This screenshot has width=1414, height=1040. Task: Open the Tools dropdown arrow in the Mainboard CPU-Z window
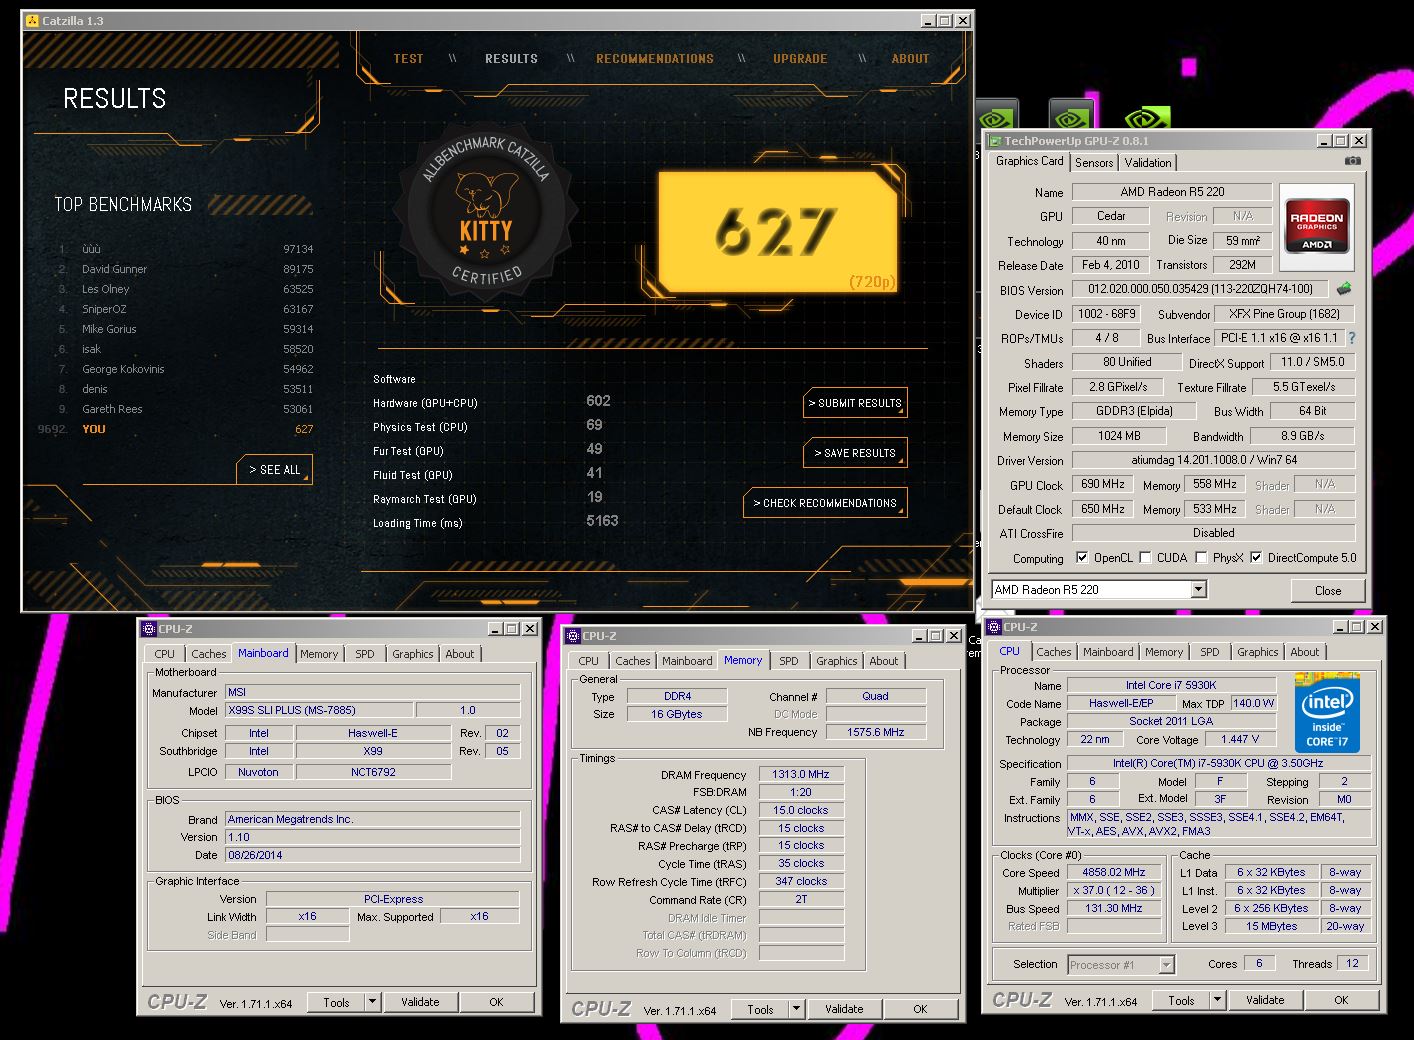click(372, 1002)
